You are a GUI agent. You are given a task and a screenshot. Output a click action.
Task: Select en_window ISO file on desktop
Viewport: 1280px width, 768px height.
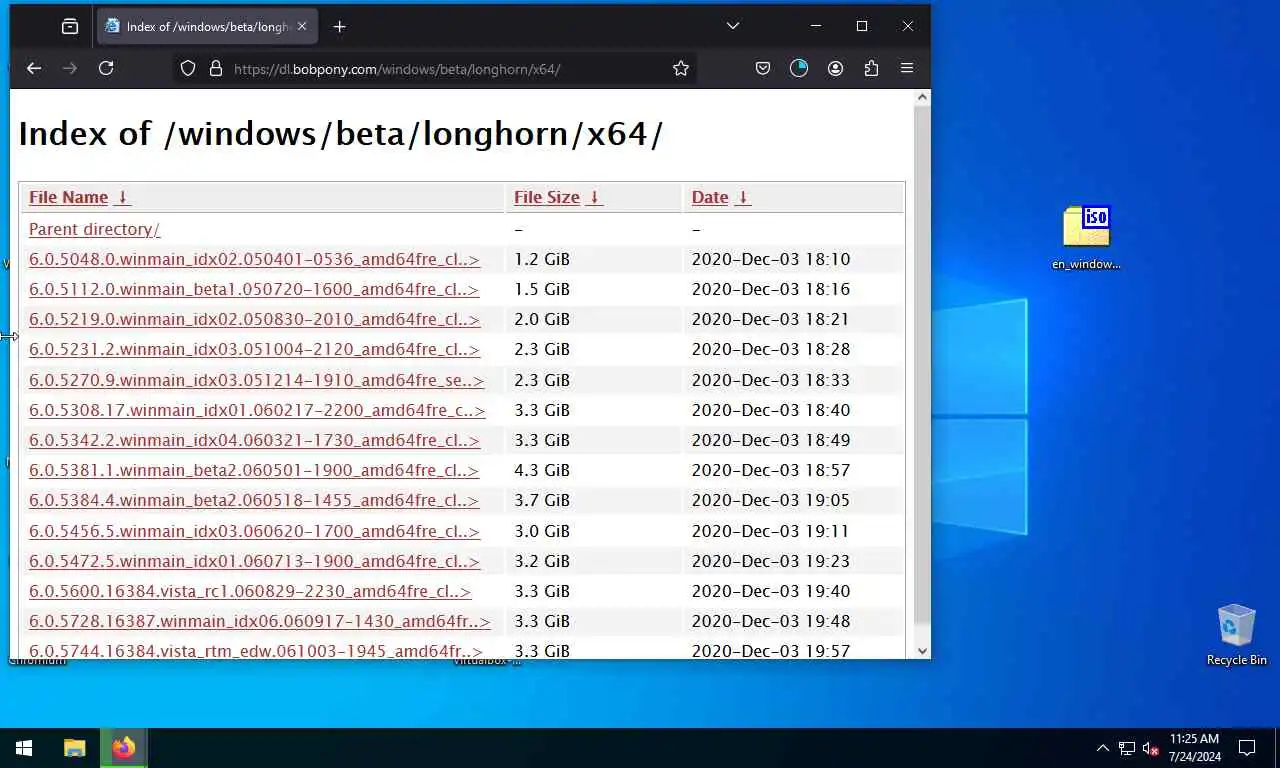(1086, 238)
